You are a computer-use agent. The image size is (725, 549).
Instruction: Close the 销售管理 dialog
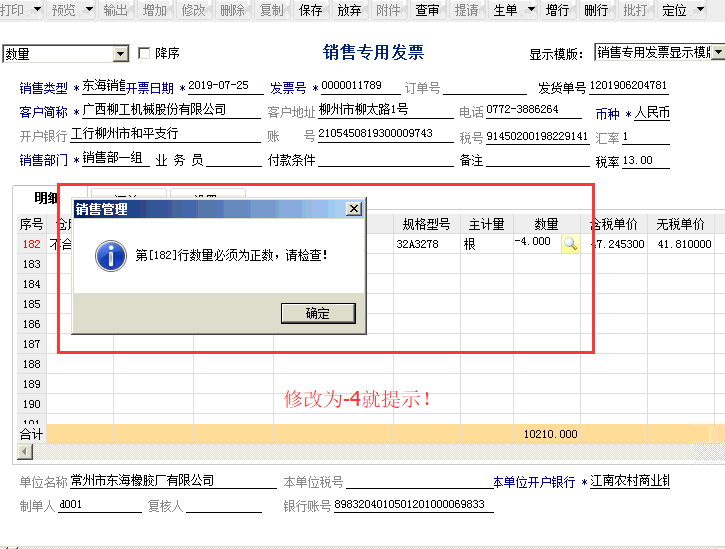coord(354,209)
